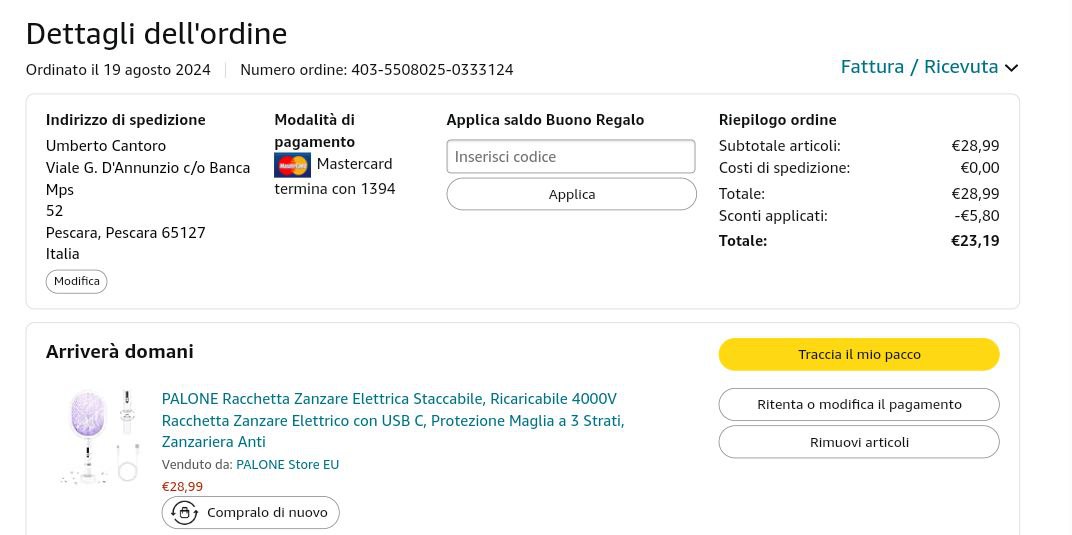
Task: Expand the Fattura / Ricevuta dropdown
Action: pos(919,67)
